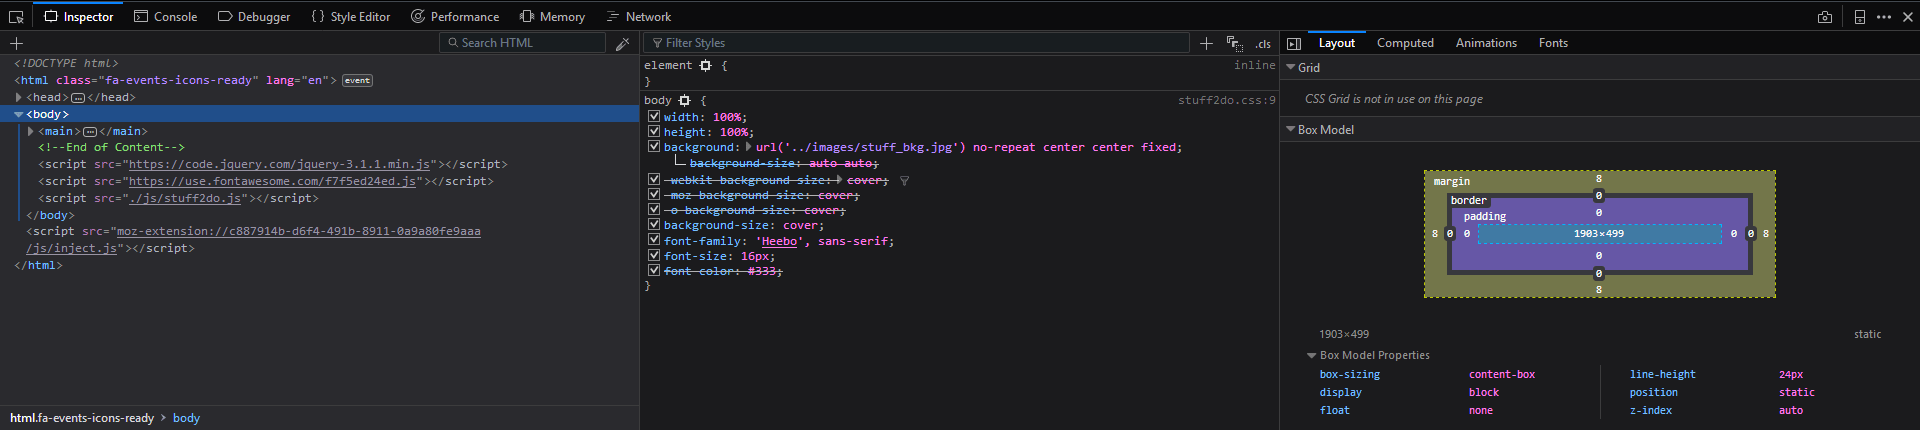Open the Computed sidebar tab
The height and width of the screenshot is (430, 1920).
pyautogui.click(x=1405, y=43)
